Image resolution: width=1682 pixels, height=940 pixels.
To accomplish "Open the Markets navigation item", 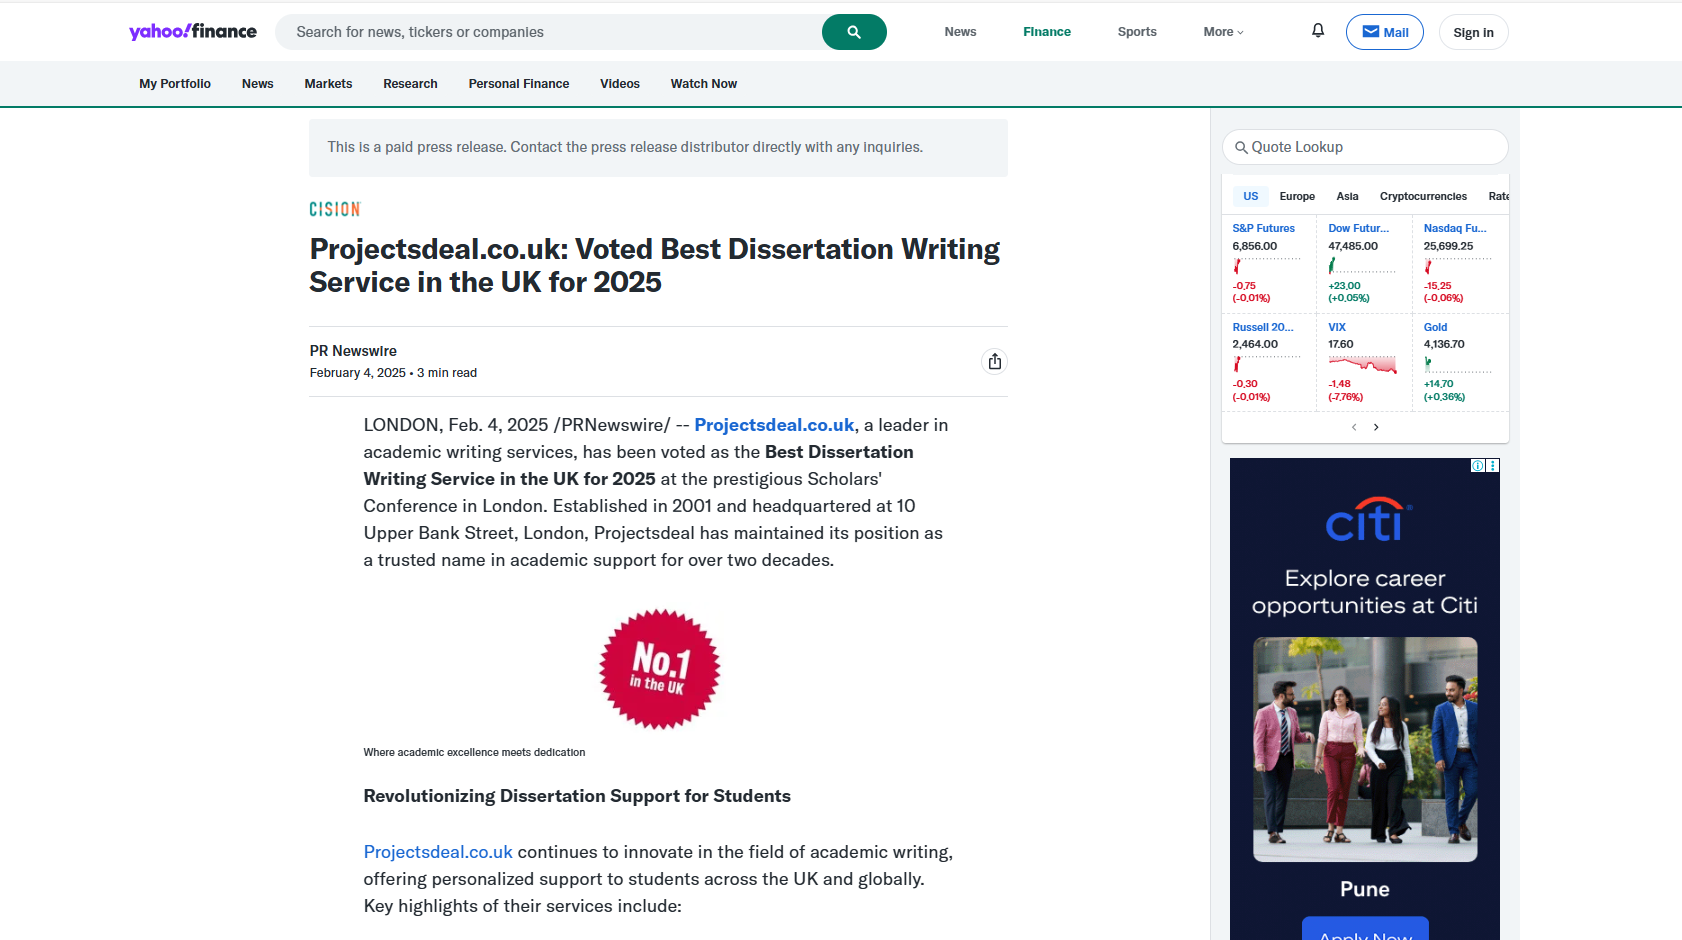I will coord(328,83).
